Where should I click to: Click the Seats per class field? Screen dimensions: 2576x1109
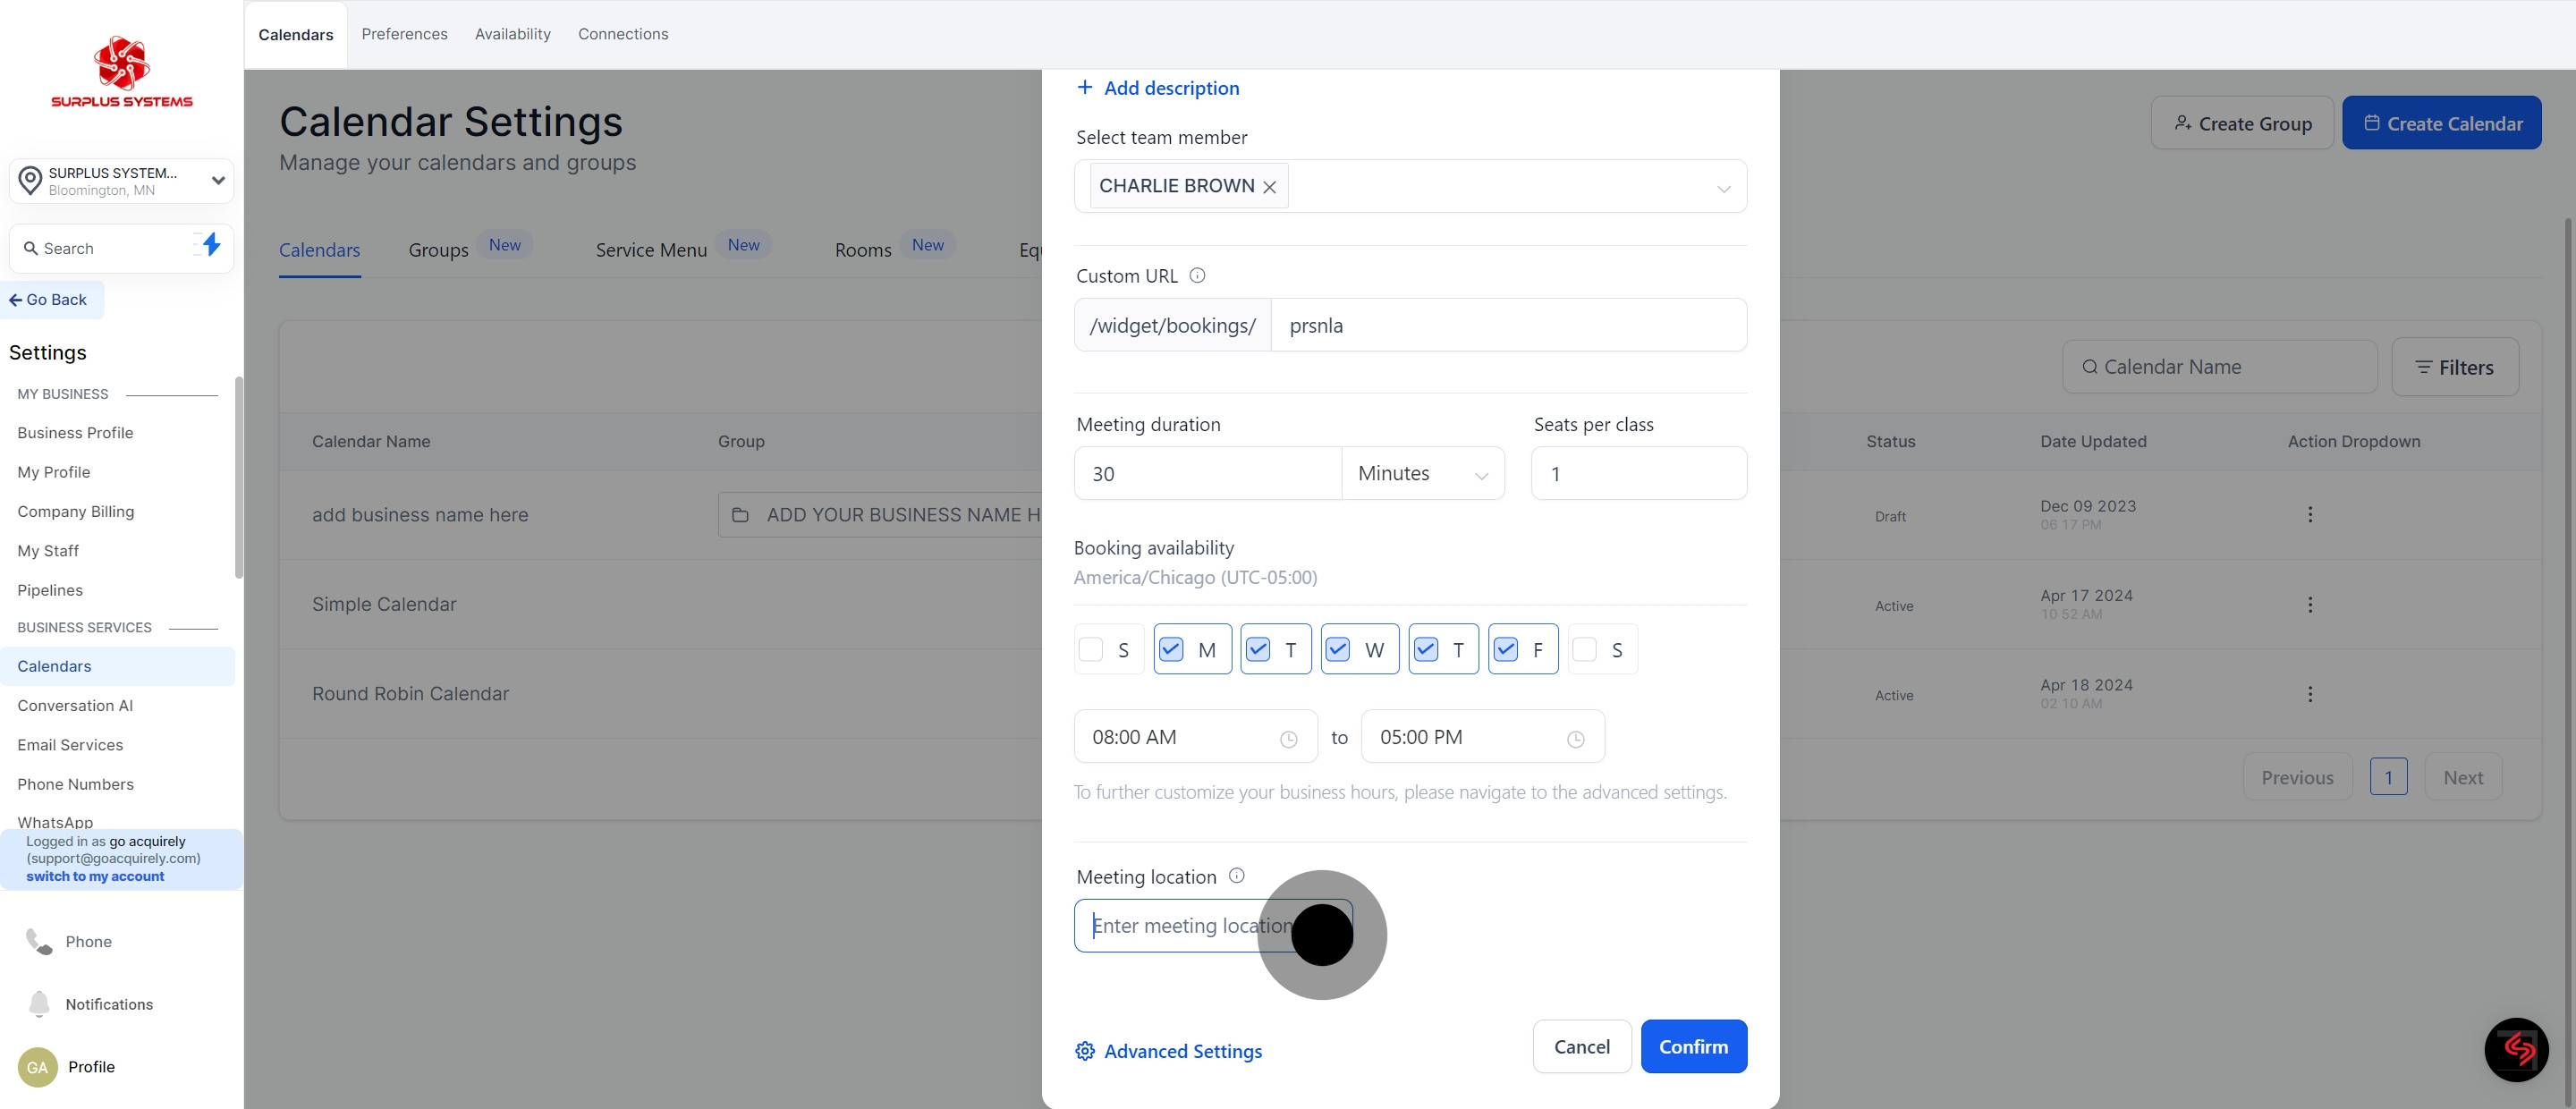1638,473
